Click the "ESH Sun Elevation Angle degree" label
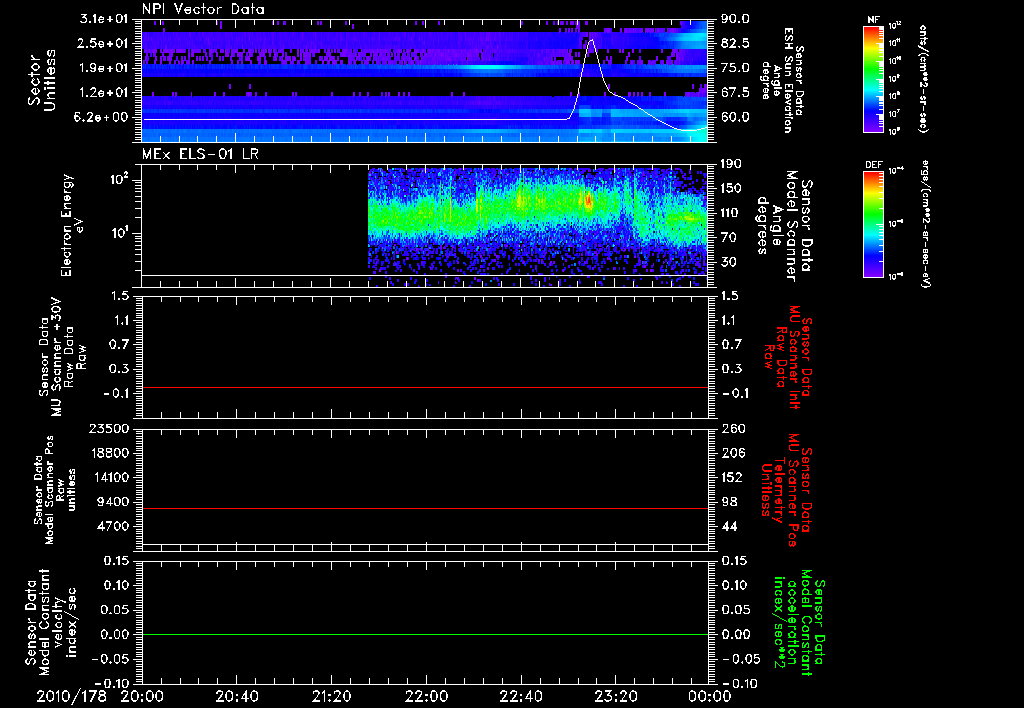This screenshot has height=708, width=1024. (x=783, y=80)
